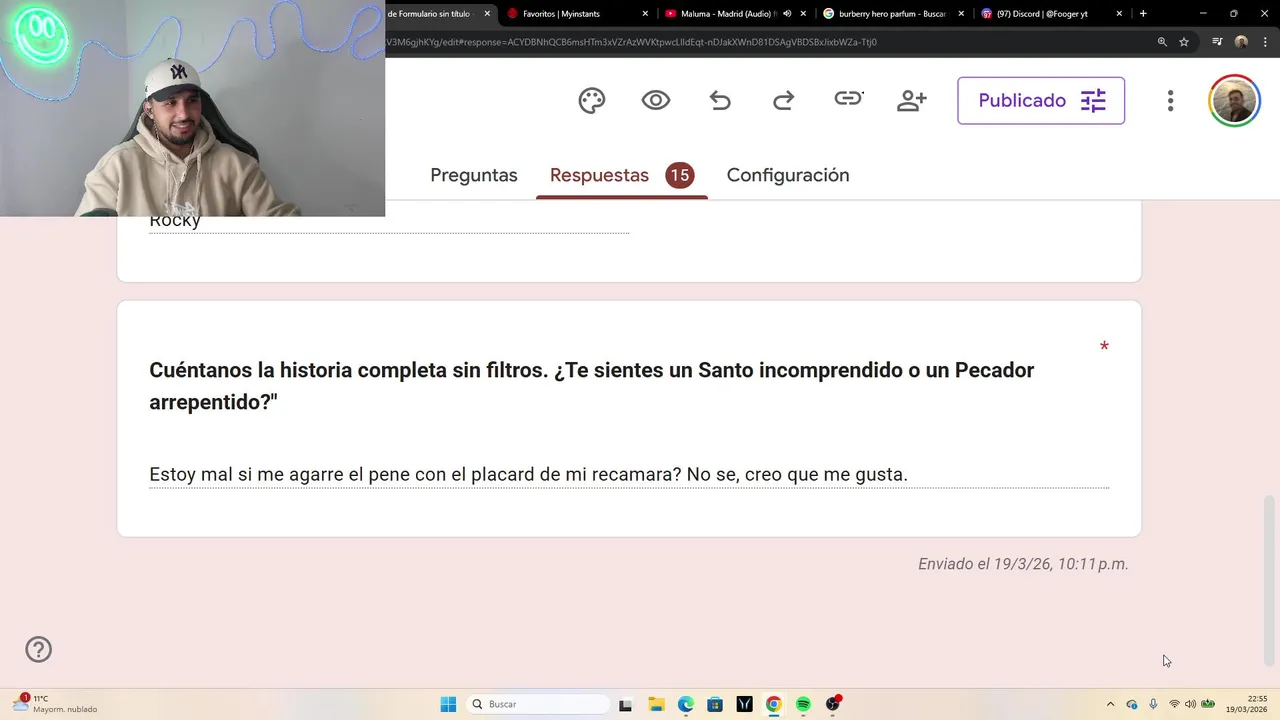Viewport: 1280px width, 720px height.
Task: Launch Microsoft Edge from the taskbar
Action: coord(685,705)
